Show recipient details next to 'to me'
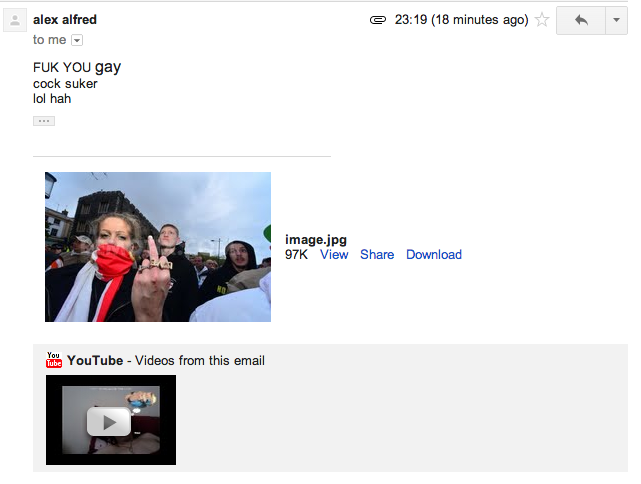The image size is (641, 484). [77, 40]
